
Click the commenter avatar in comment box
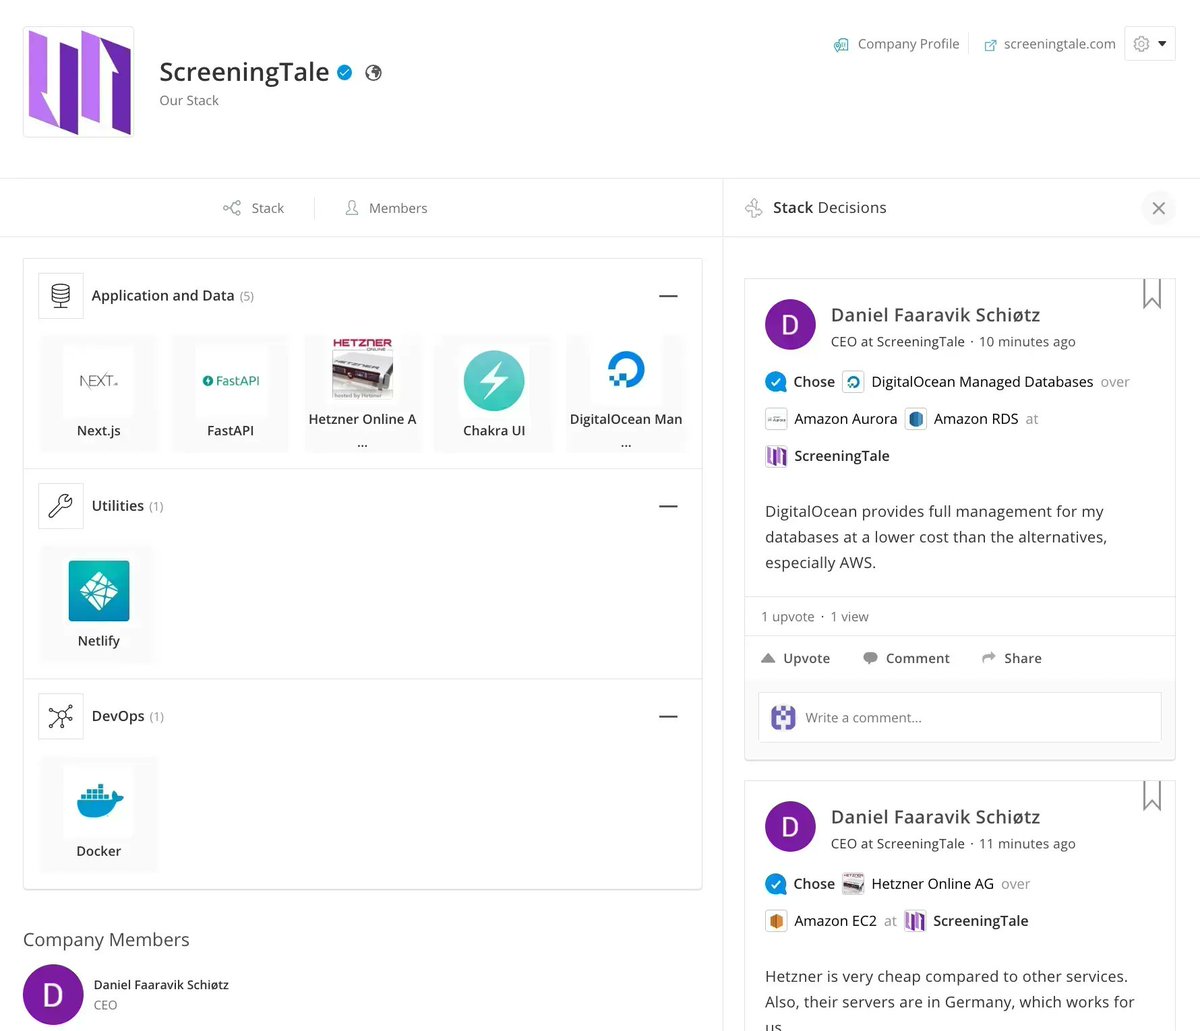coord(783,717)
